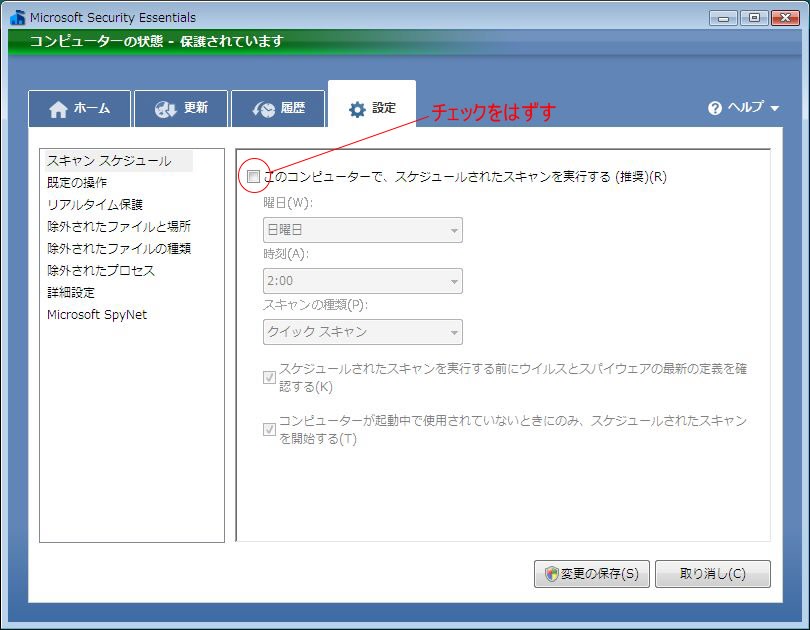Toggle the run scheduled scan checkbox

click(x=254, y=177)
